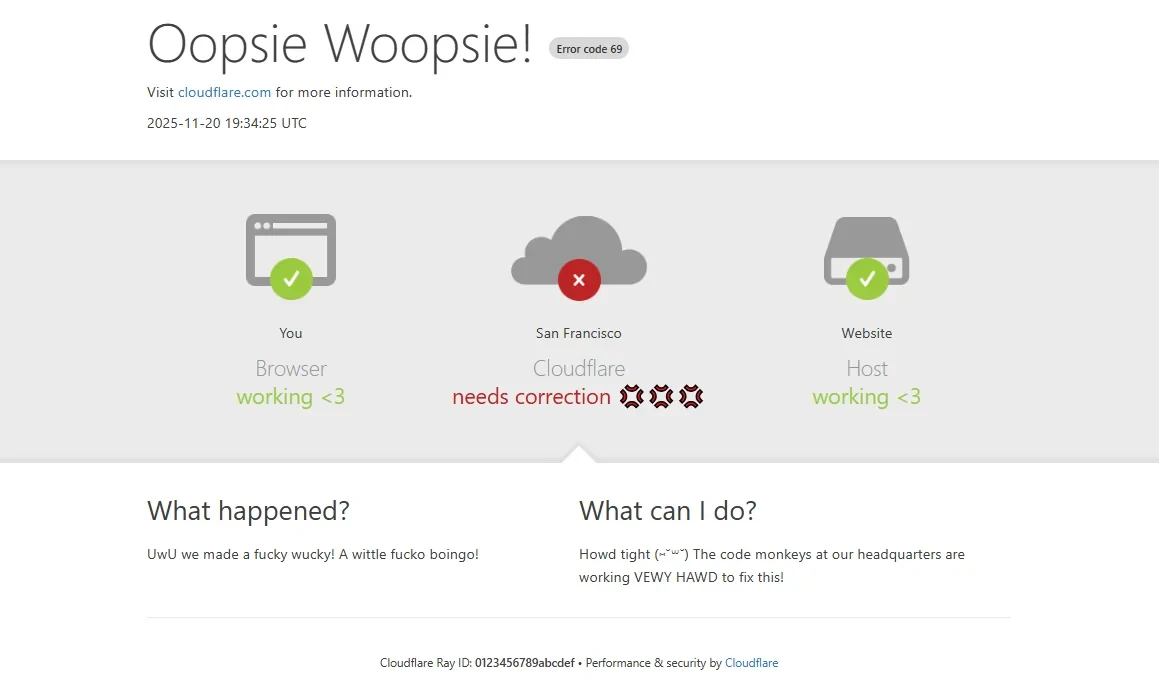Open the cloudflare.com link for more information
The image size is (1159, 683).
coord(224,92)
